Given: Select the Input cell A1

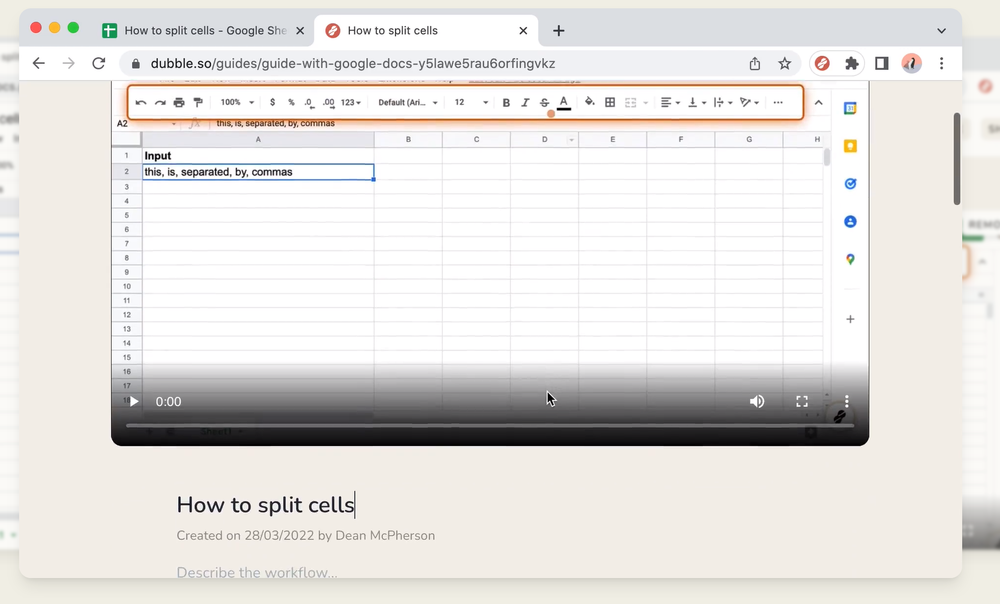Looking at the screenshot, I should tap(258, 156).
